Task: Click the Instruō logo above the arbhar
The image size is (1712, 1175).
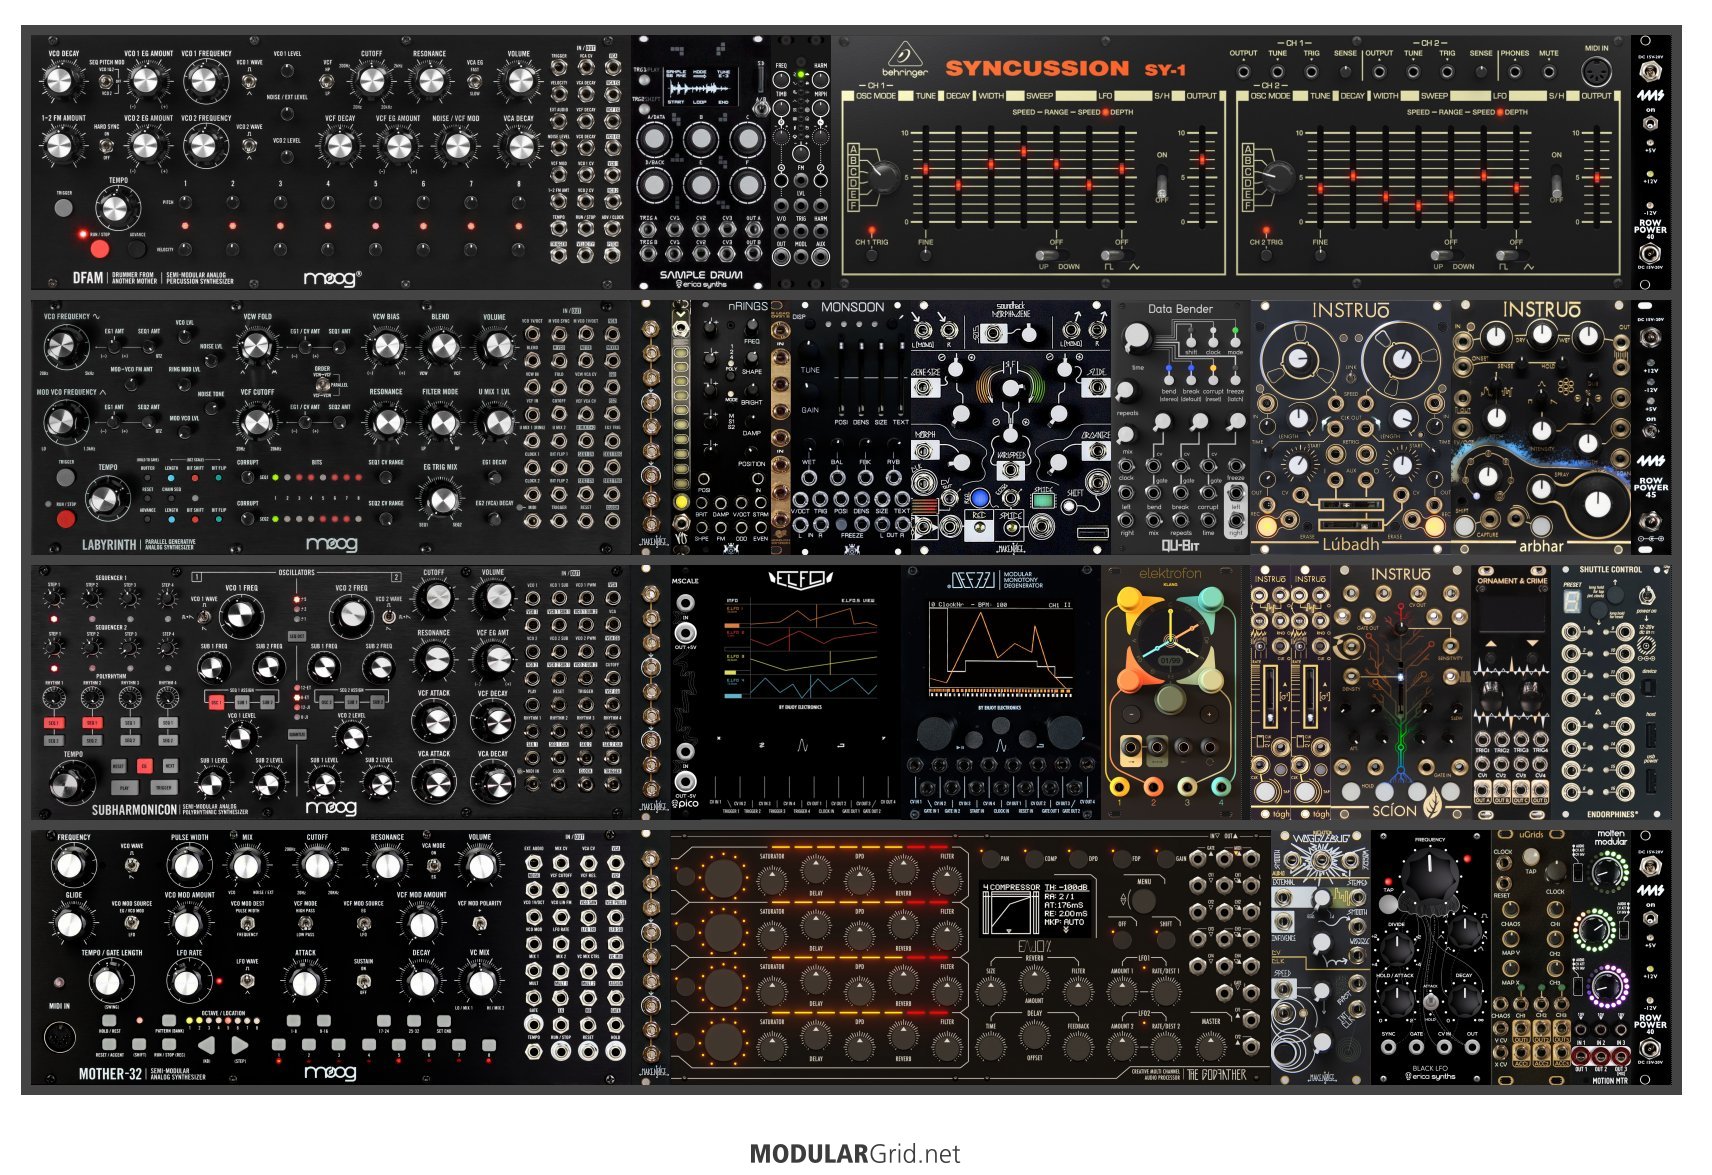Action: 1541,310
